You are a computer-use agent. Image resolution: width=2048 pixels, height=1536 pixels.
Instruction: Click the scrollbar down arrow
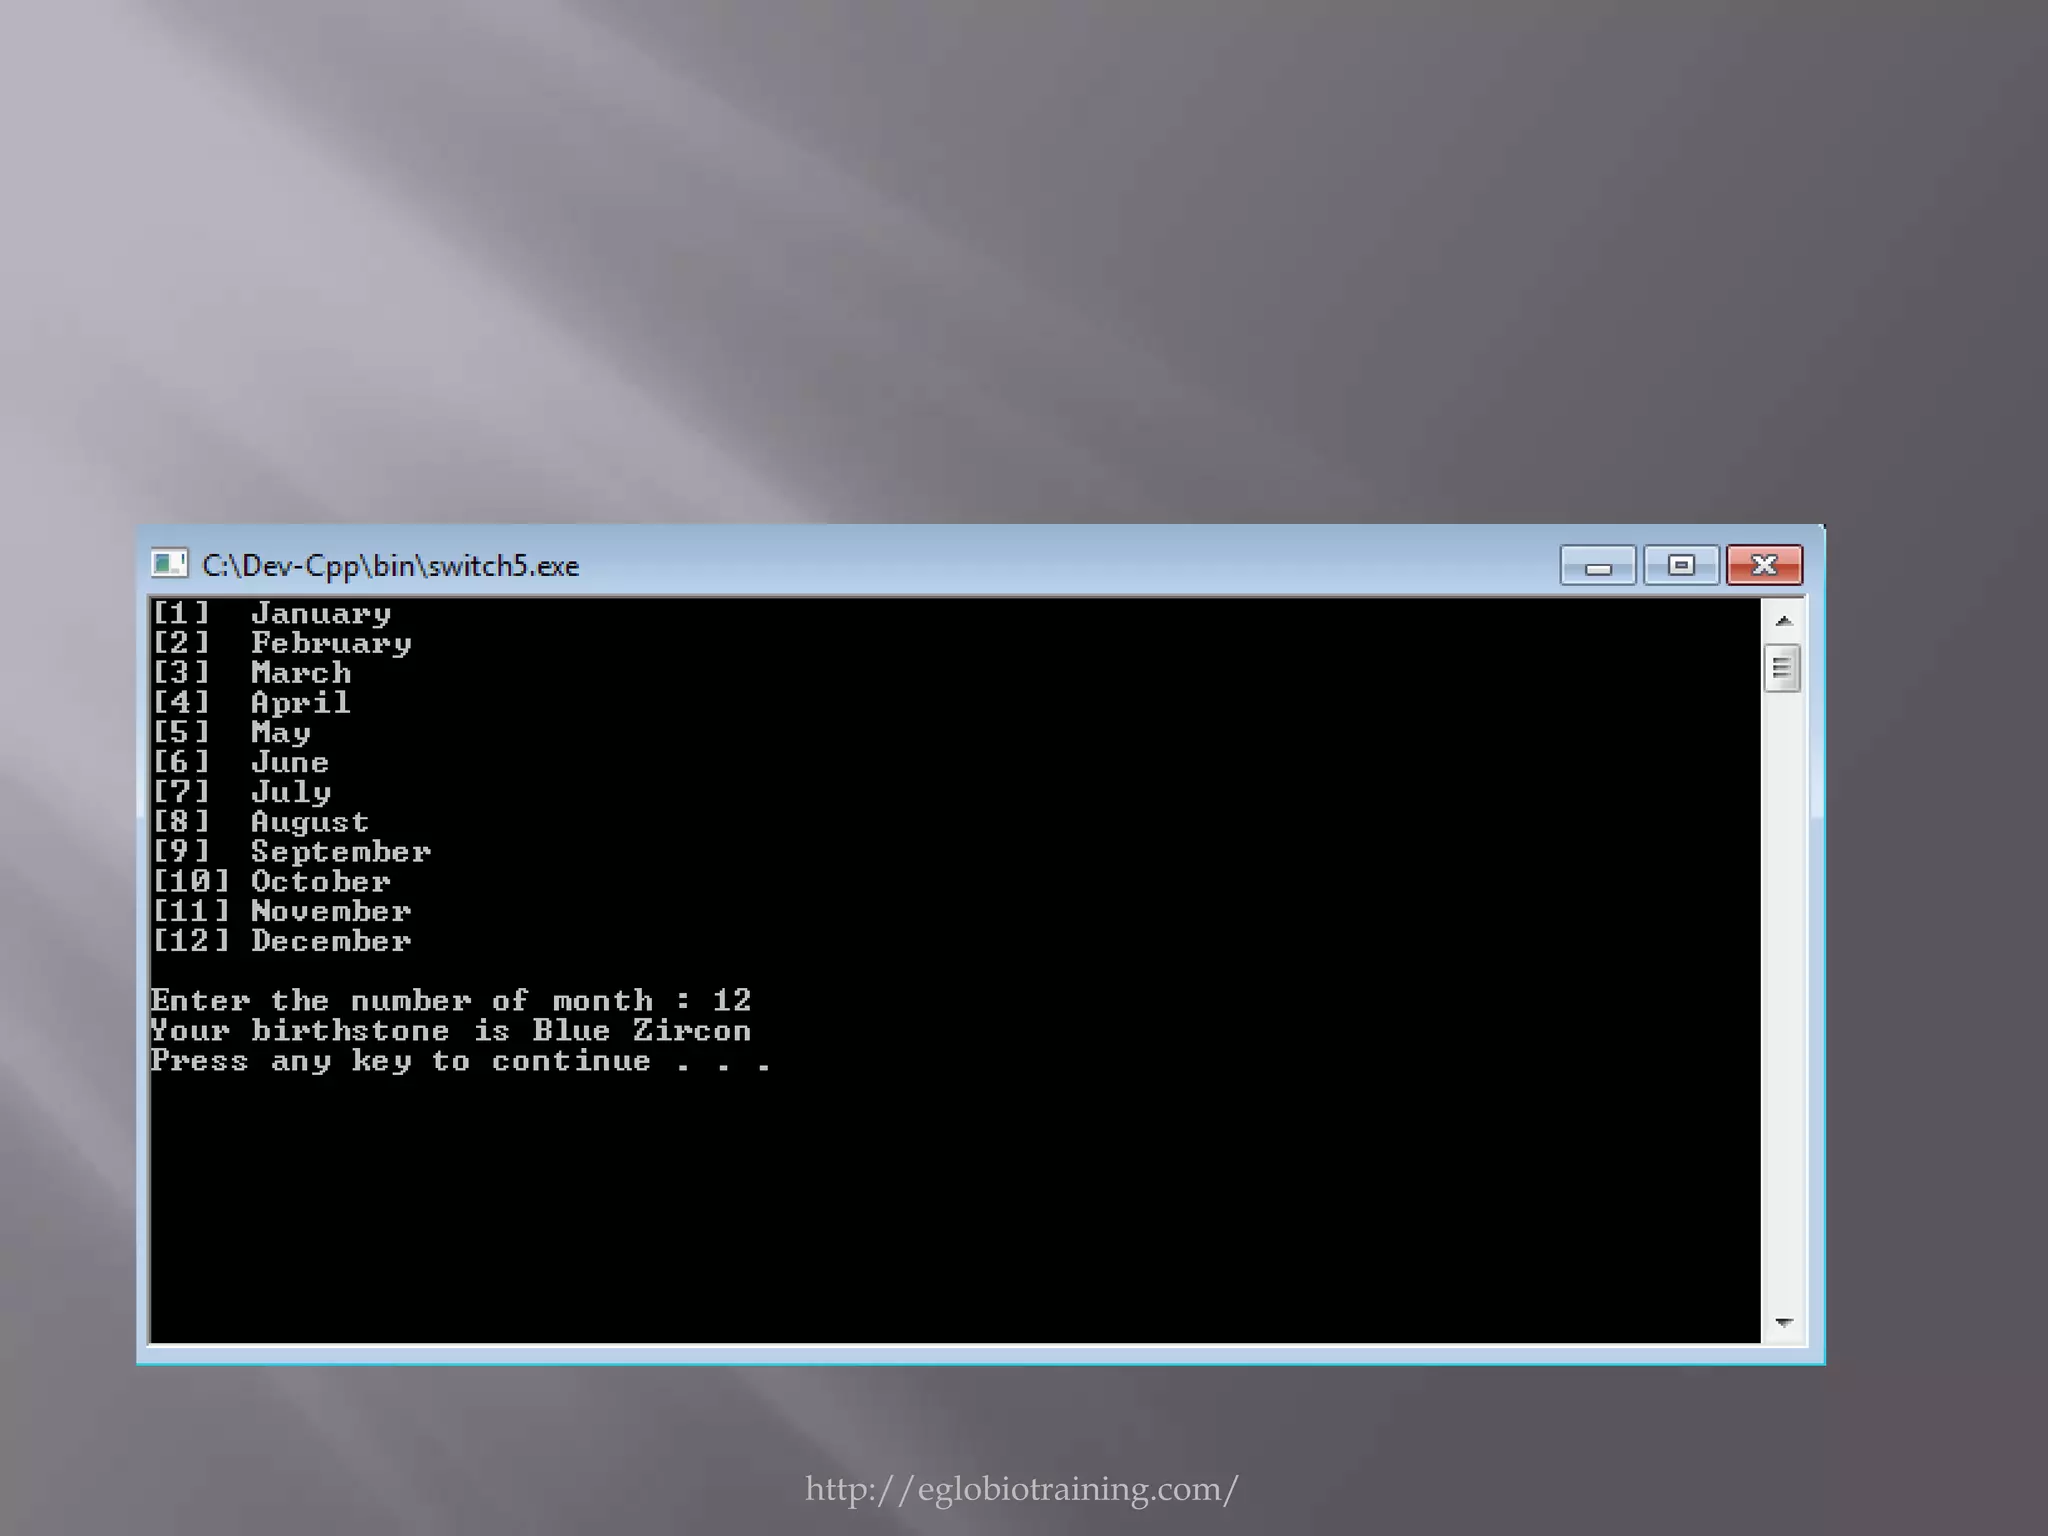[1783, 1322]
